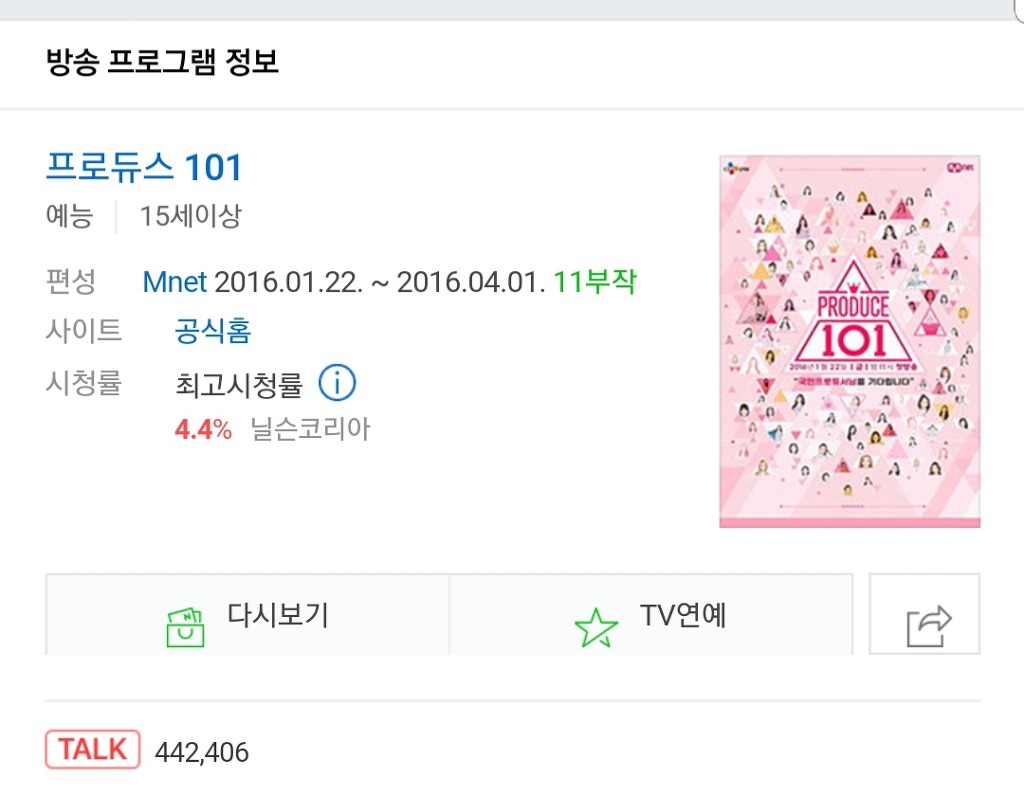
Task: Select the green star TV연예 icon
Action: click(595, 617)
